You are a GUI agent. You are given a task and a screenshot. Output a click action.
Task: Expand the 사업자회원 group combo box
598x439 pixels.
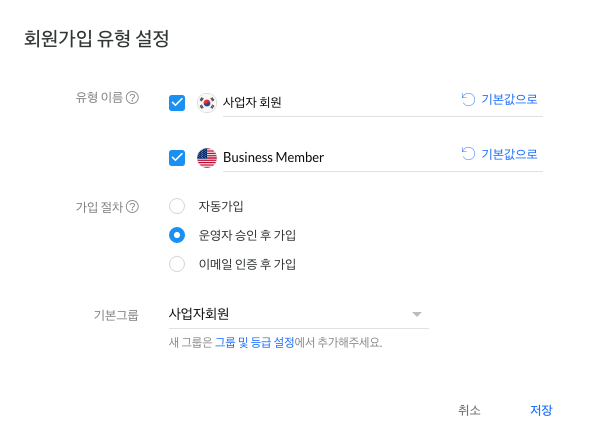point(299,314)
